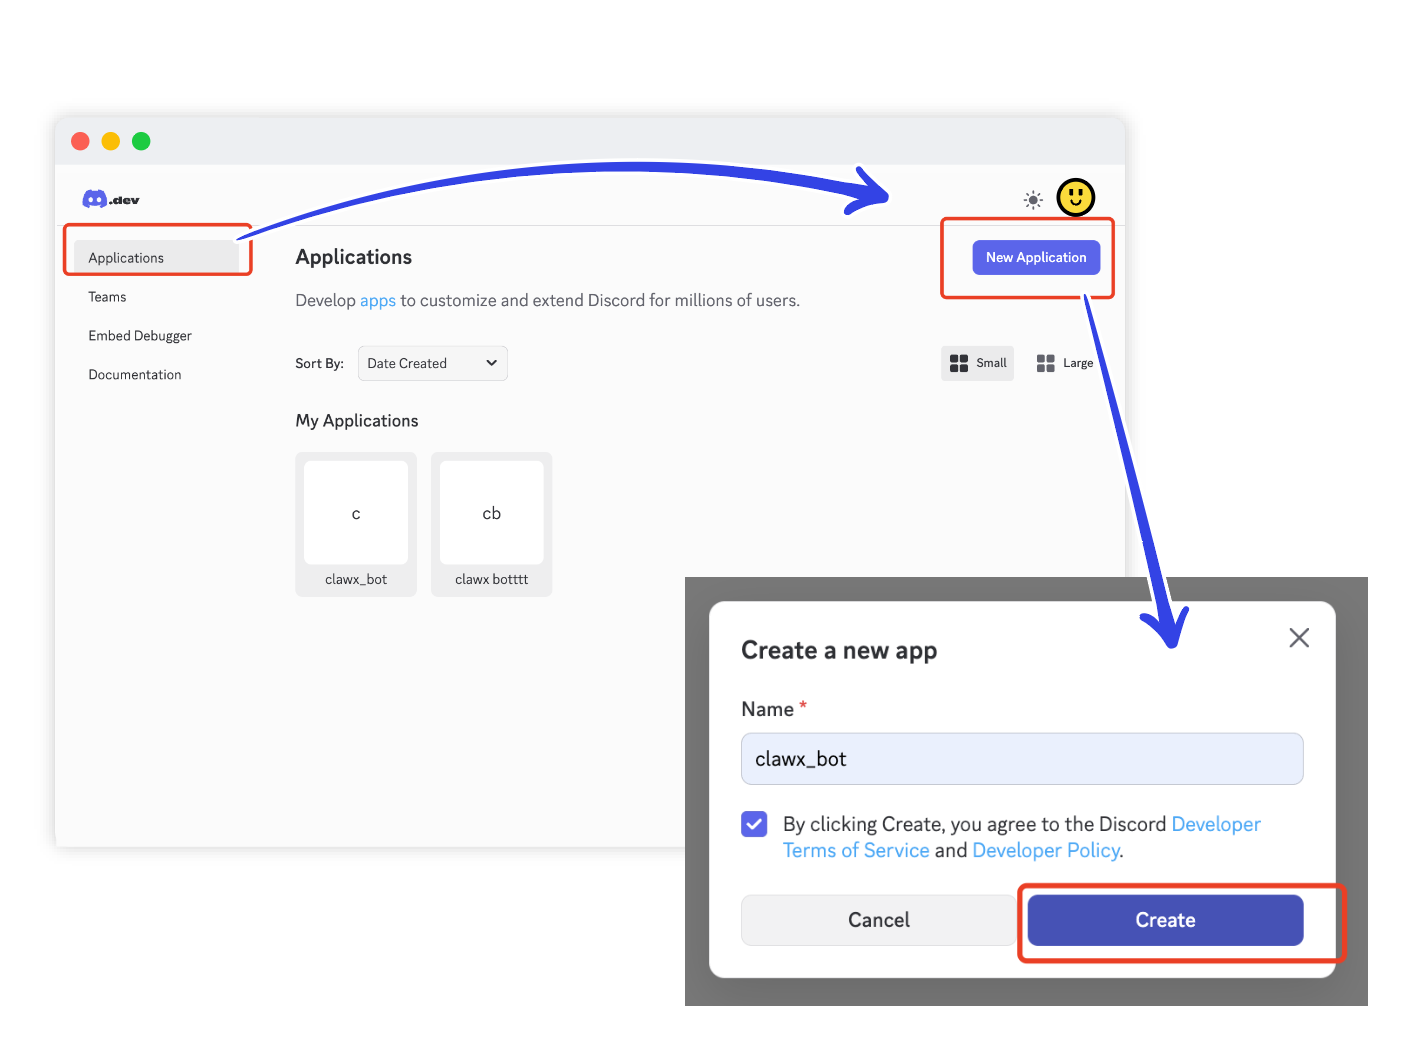Click the blue apps link
1406x1044 pixels.
tap(377, 301)
